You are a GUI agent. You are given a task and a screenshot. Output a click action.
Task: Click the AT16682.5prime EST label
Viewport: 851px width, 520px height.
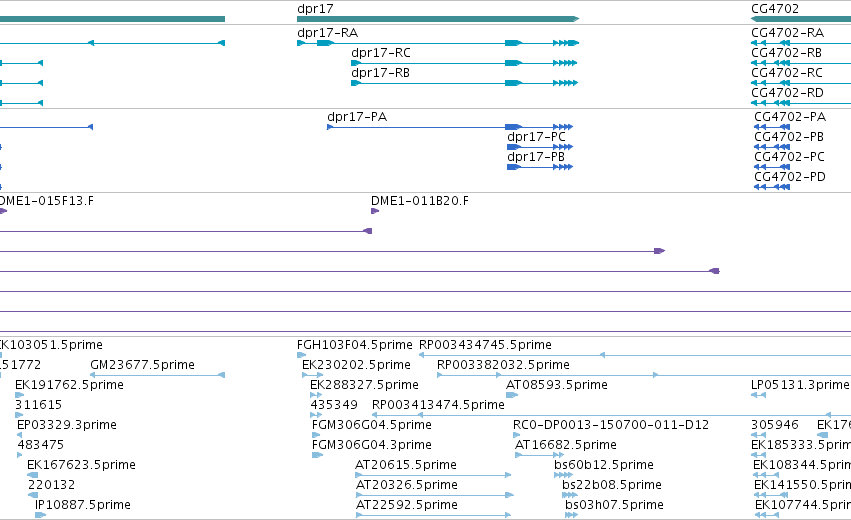click(x=566, y=445)
